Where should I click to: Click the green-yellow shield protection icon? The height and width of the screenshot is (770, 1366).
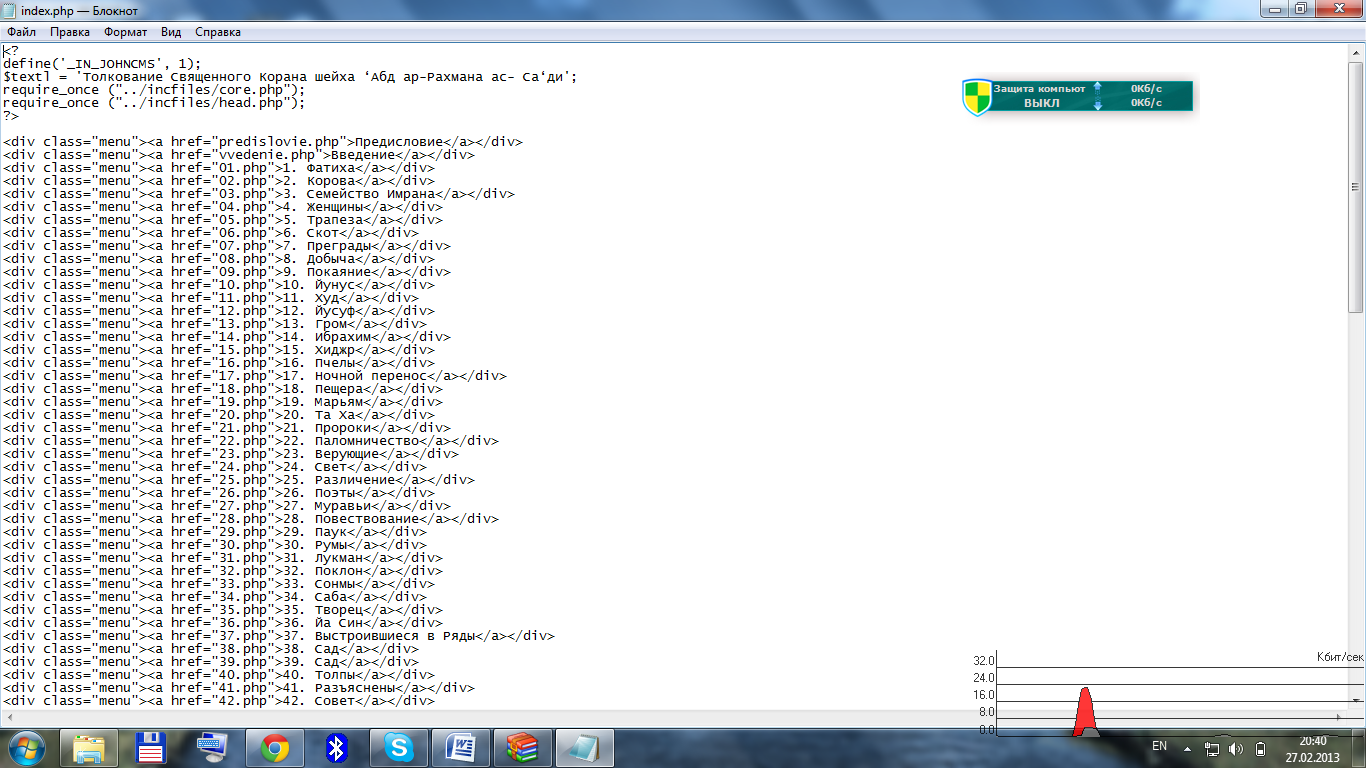(x=976, y=97)
